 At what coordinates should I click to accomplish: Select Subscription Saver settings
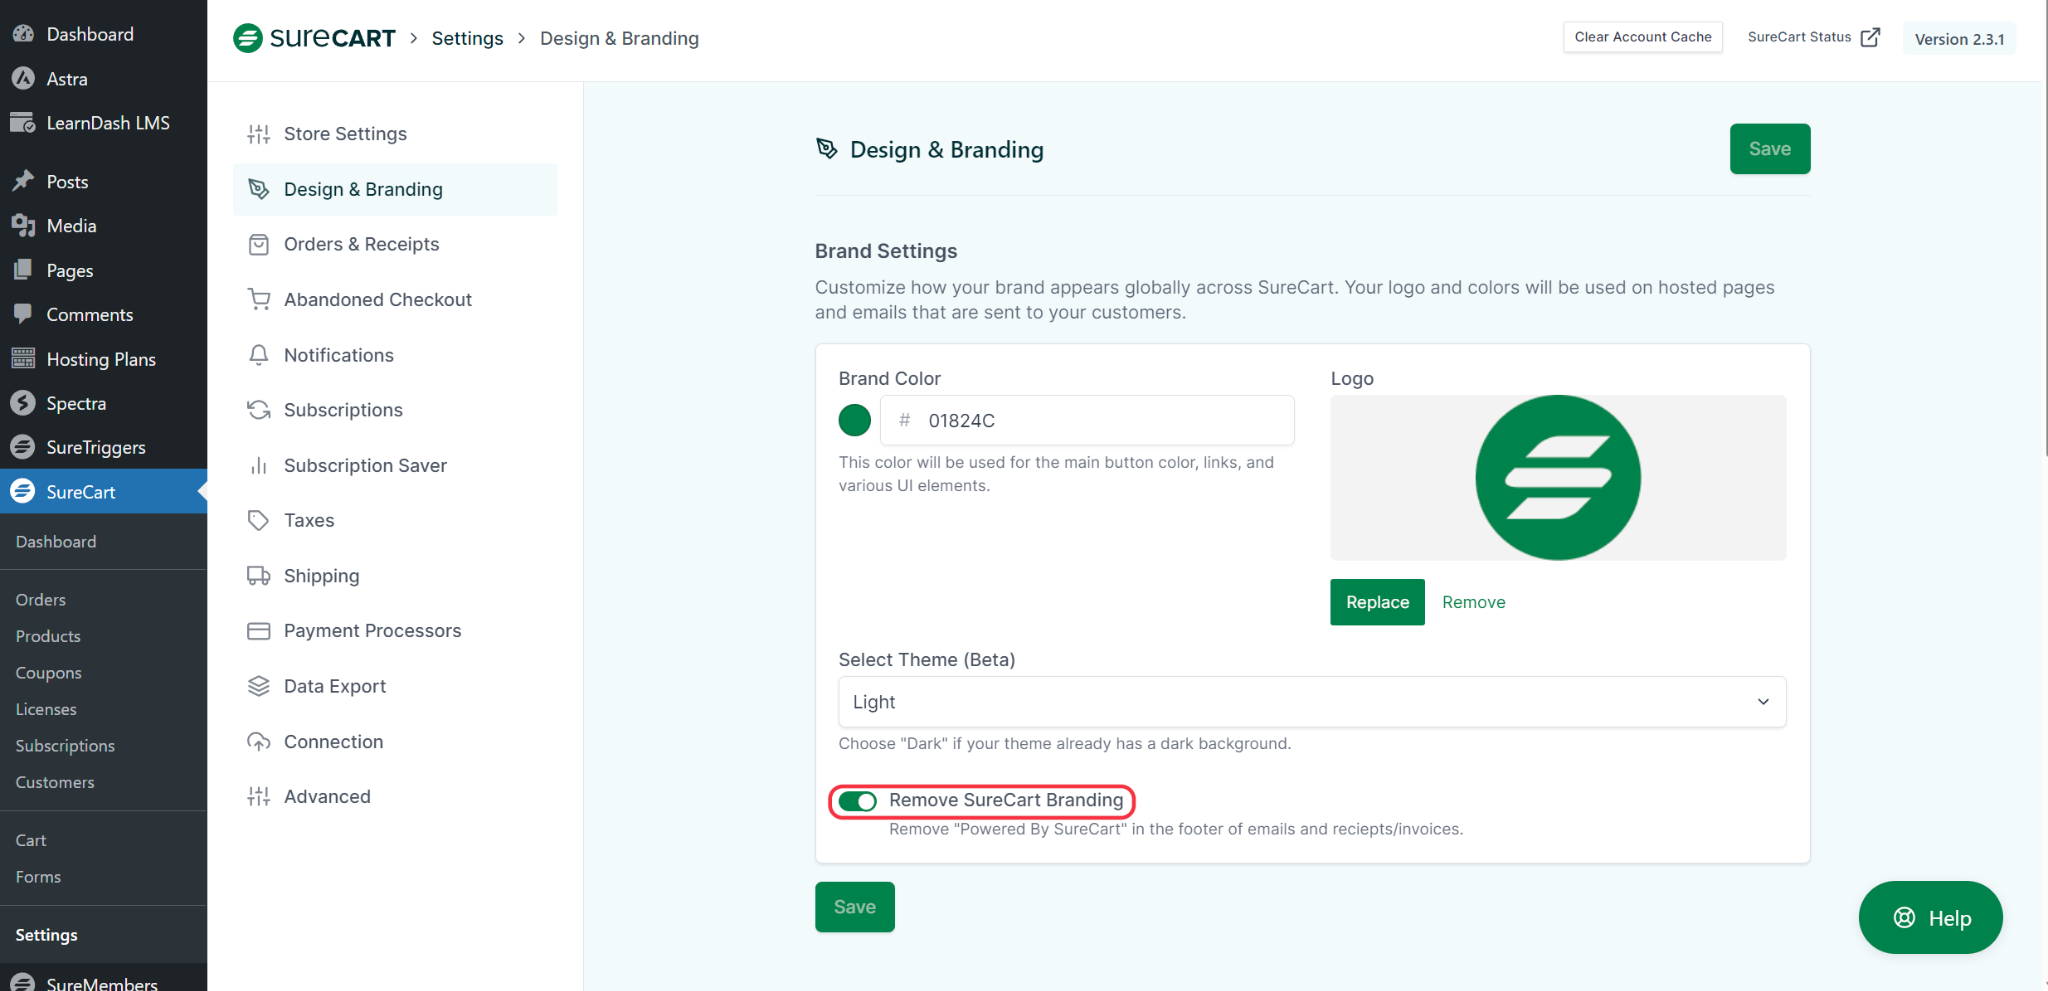tap(395, 465)
